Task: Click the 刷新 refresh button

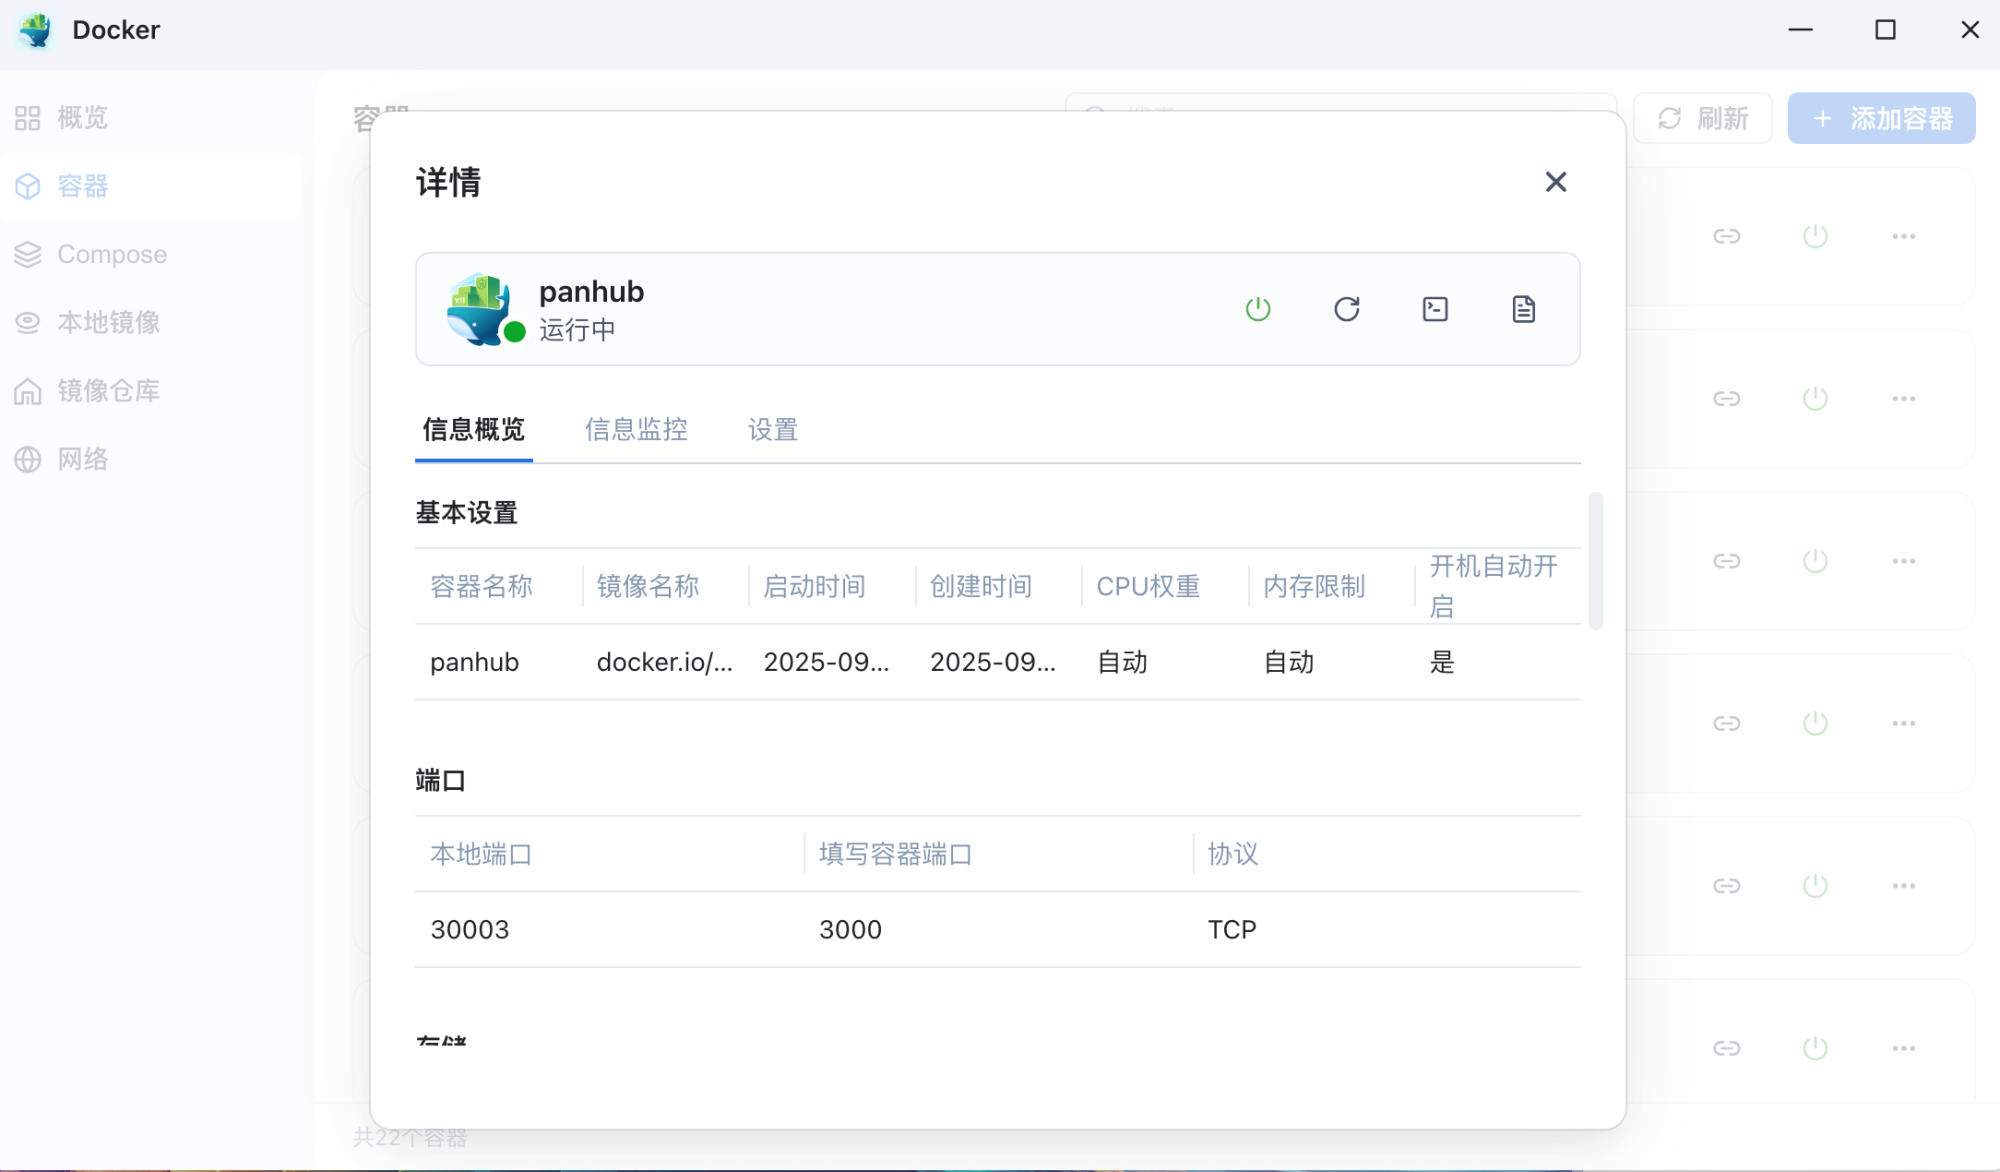Action: point(1703,118)
